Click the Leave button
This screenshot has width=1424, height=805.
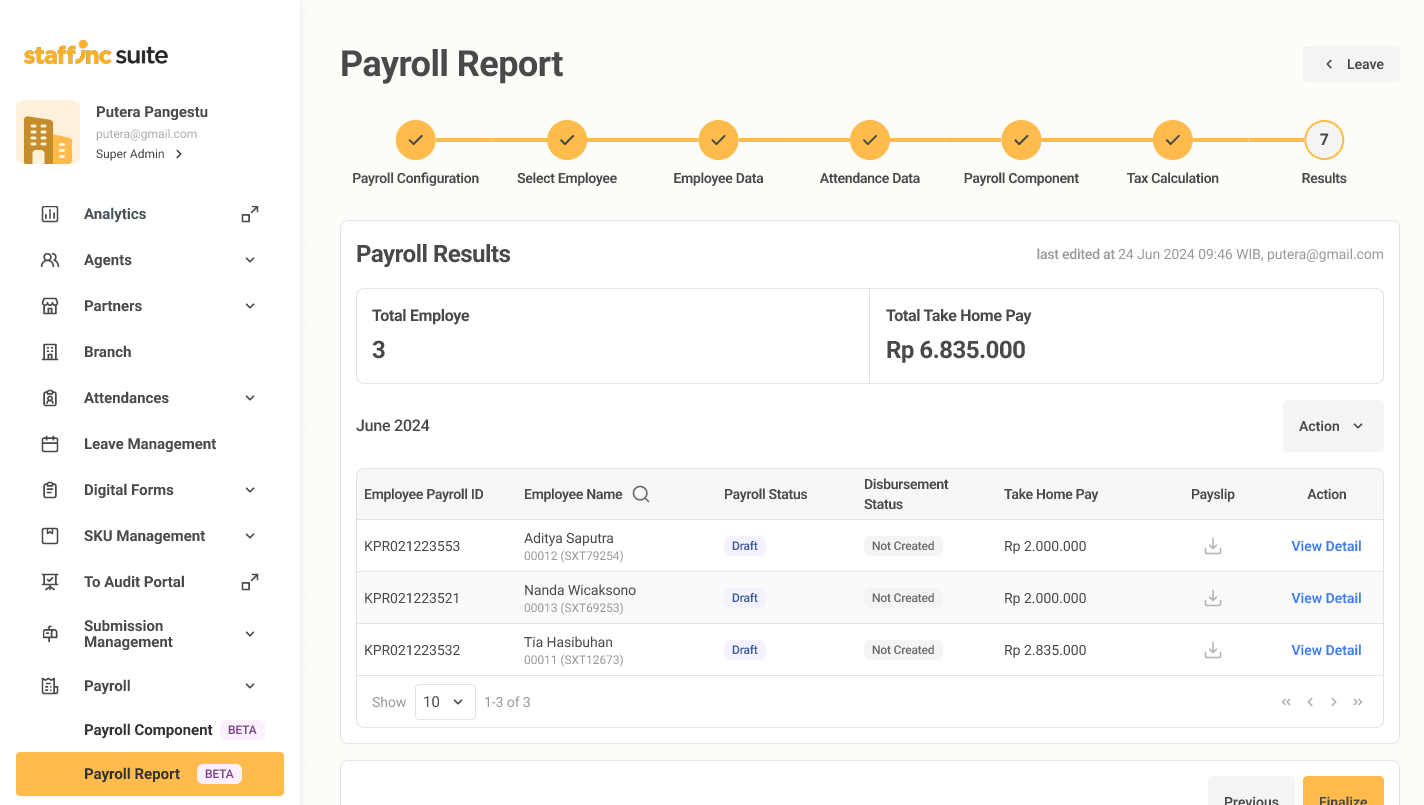[1351, 64]
